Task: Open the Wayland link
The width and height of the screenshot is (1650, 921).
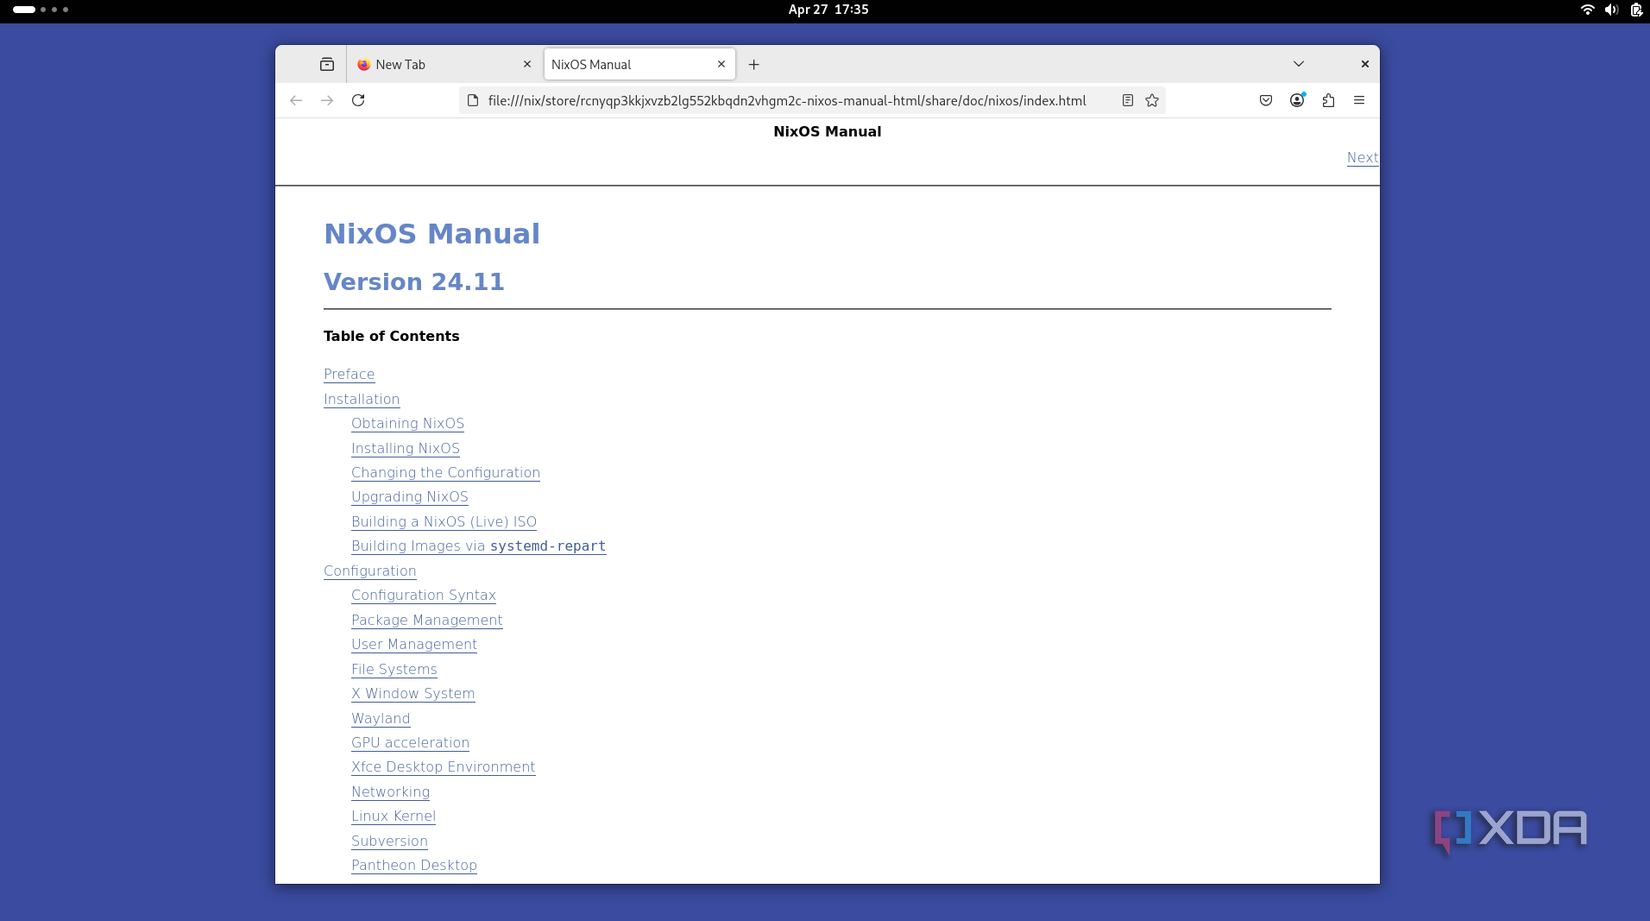Action: (x=380, y=718)
